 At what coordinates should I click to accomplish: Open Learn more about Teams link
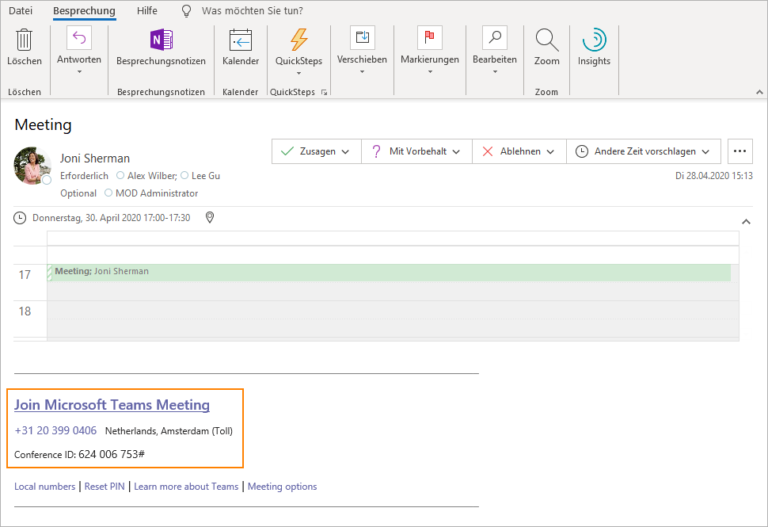[186, 486]
